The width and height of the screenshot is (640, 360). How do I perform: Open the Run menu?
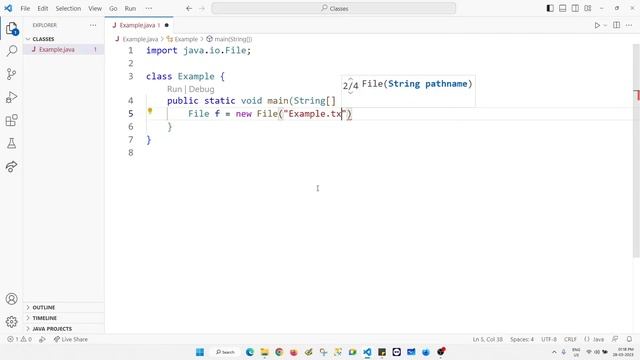130,8
